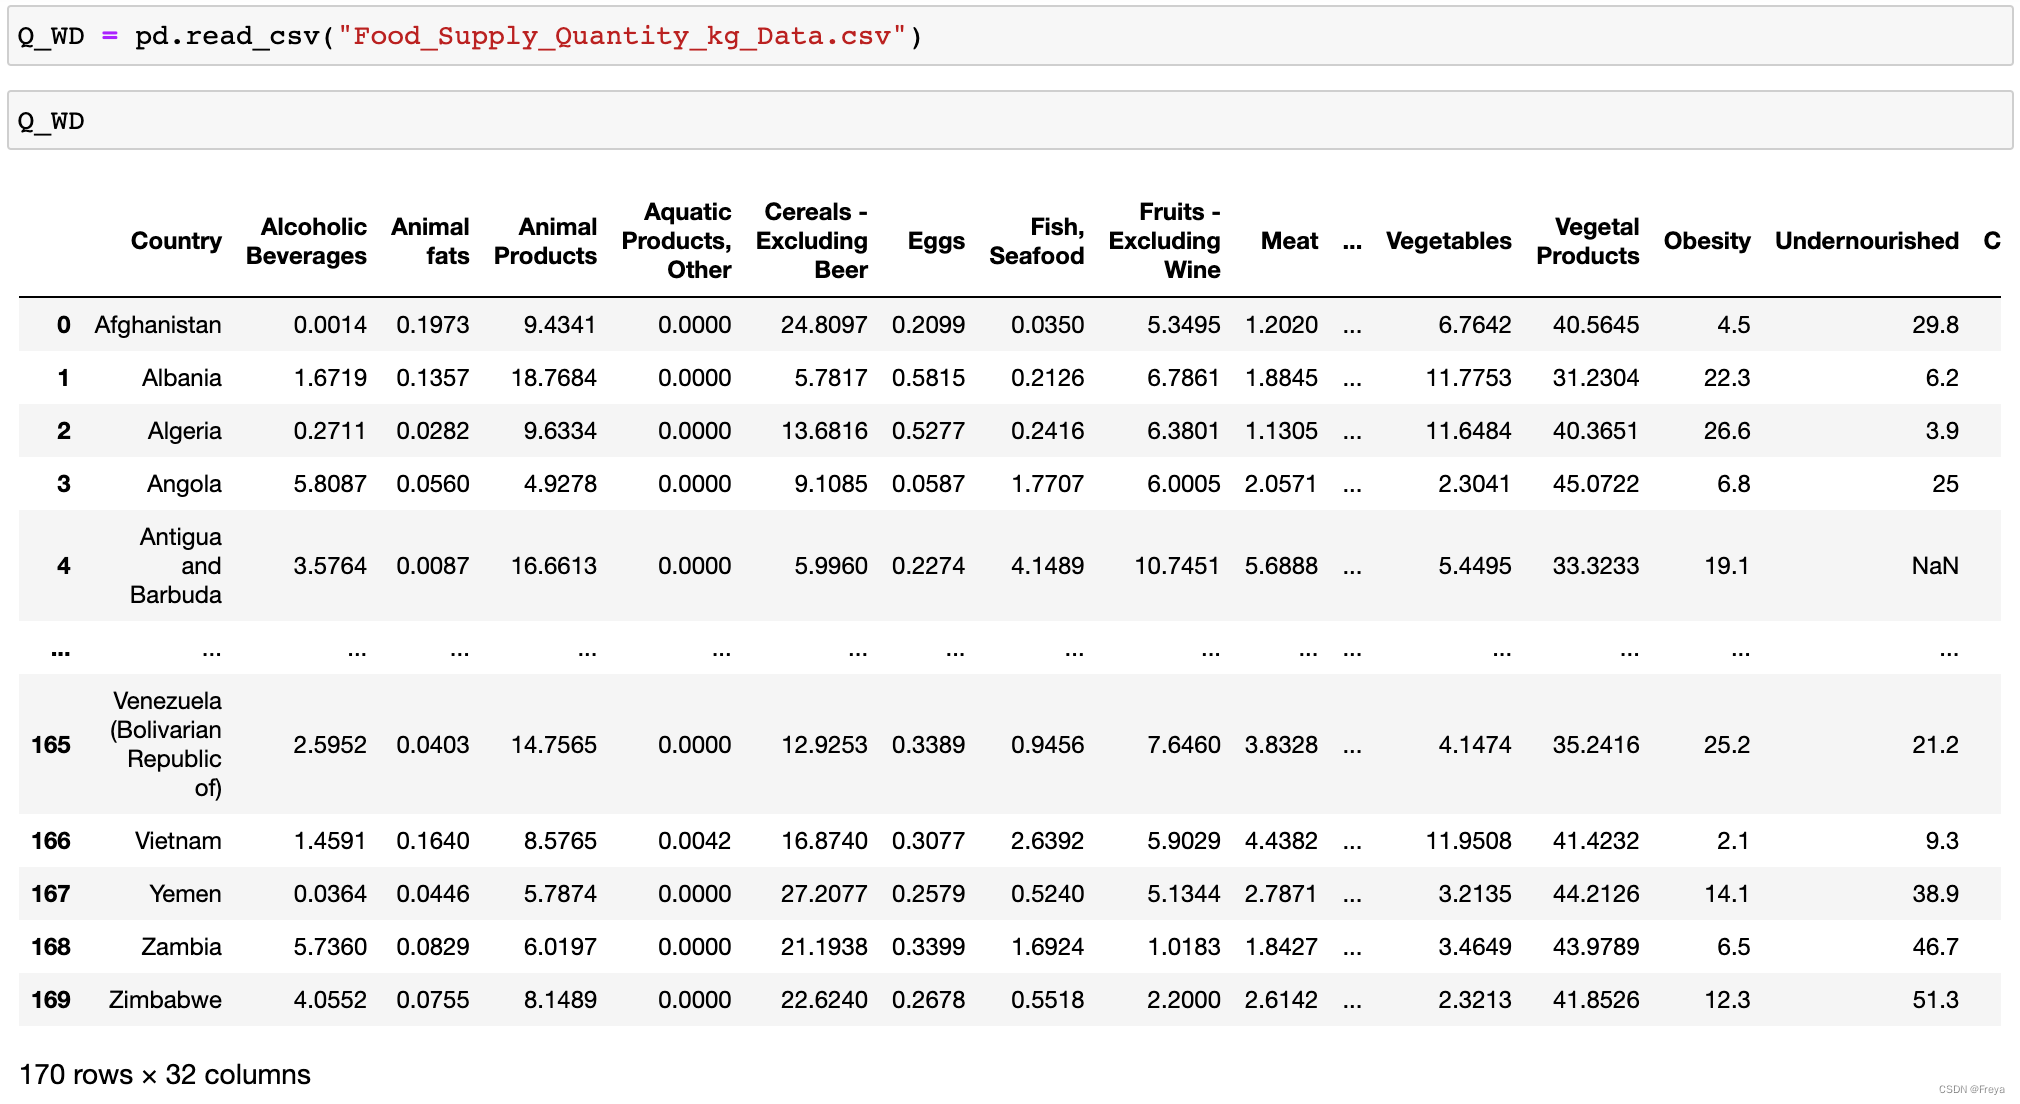Click the Aquatic Products, Other header
The width and height of the screenshot is (2020, 1104).
click(677, 241)
